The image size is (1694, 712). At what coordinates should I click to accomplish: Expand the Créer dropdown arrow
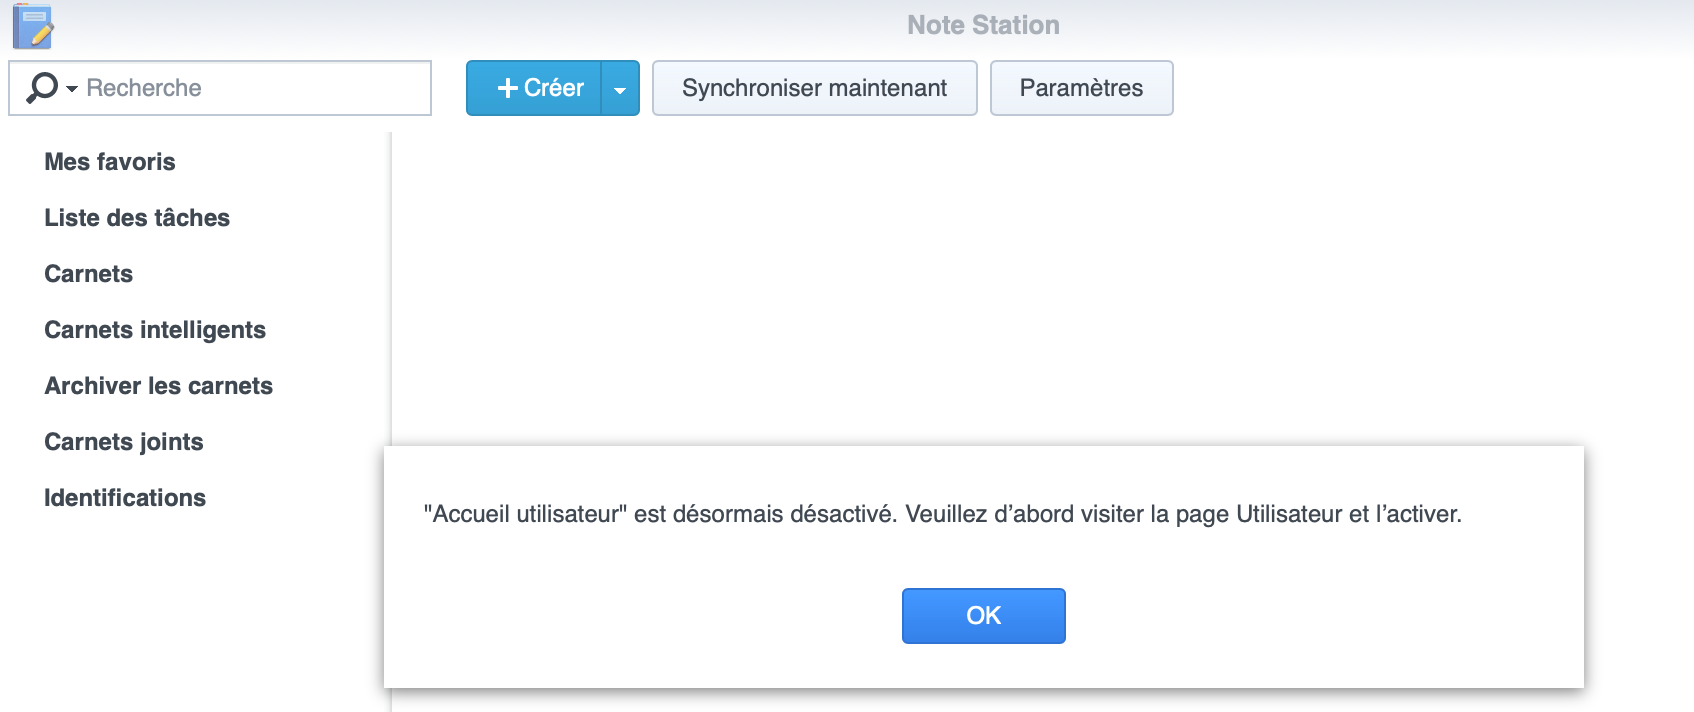pyautogui.click(x=620, y=89)
